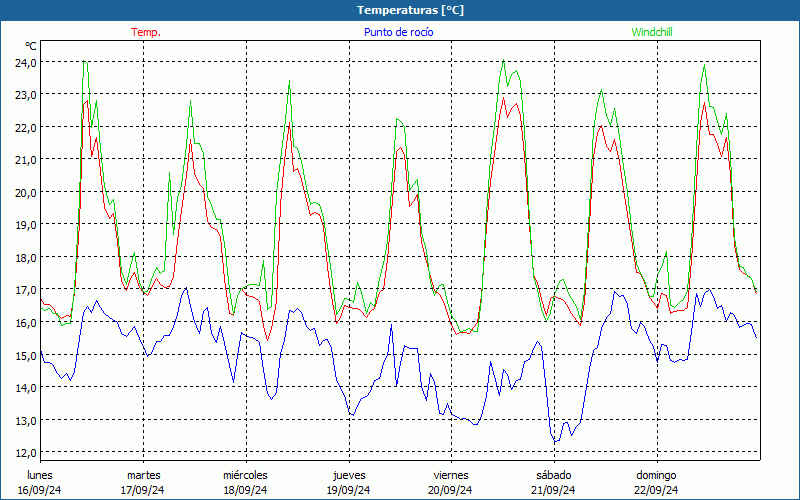Click the '17/09/24' date label
The width and height of the screenshot is (800, 500).
(142, 490)
